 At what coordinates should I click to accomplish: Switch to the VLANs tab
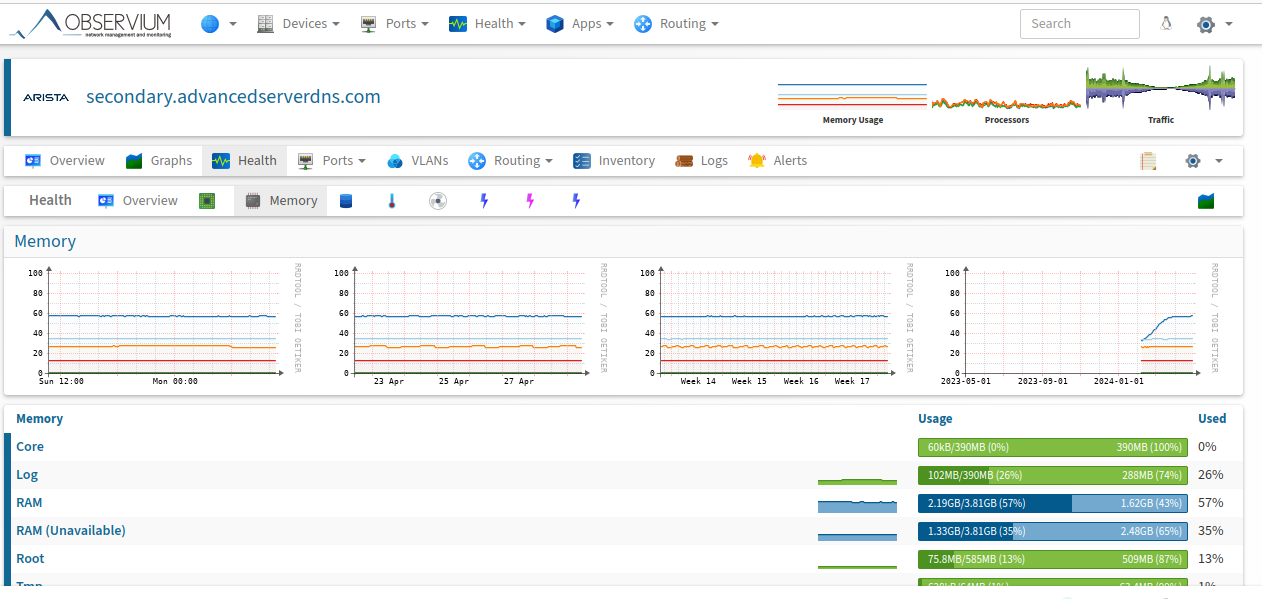click(x=417, y=161)
